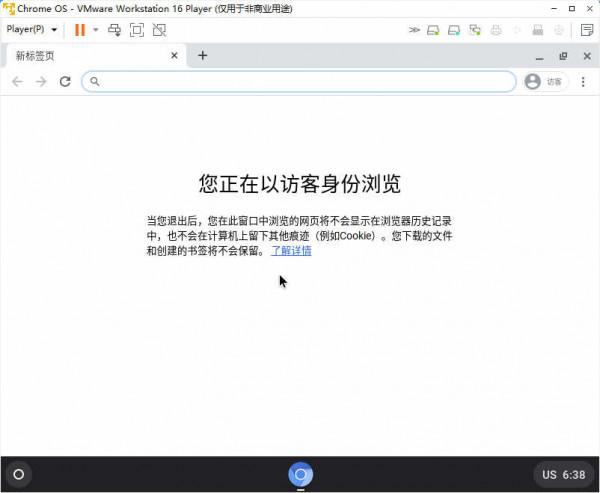The image size is (600, 493).
Task: Click the greyed printer device icon
Action: tap(496, 30)
